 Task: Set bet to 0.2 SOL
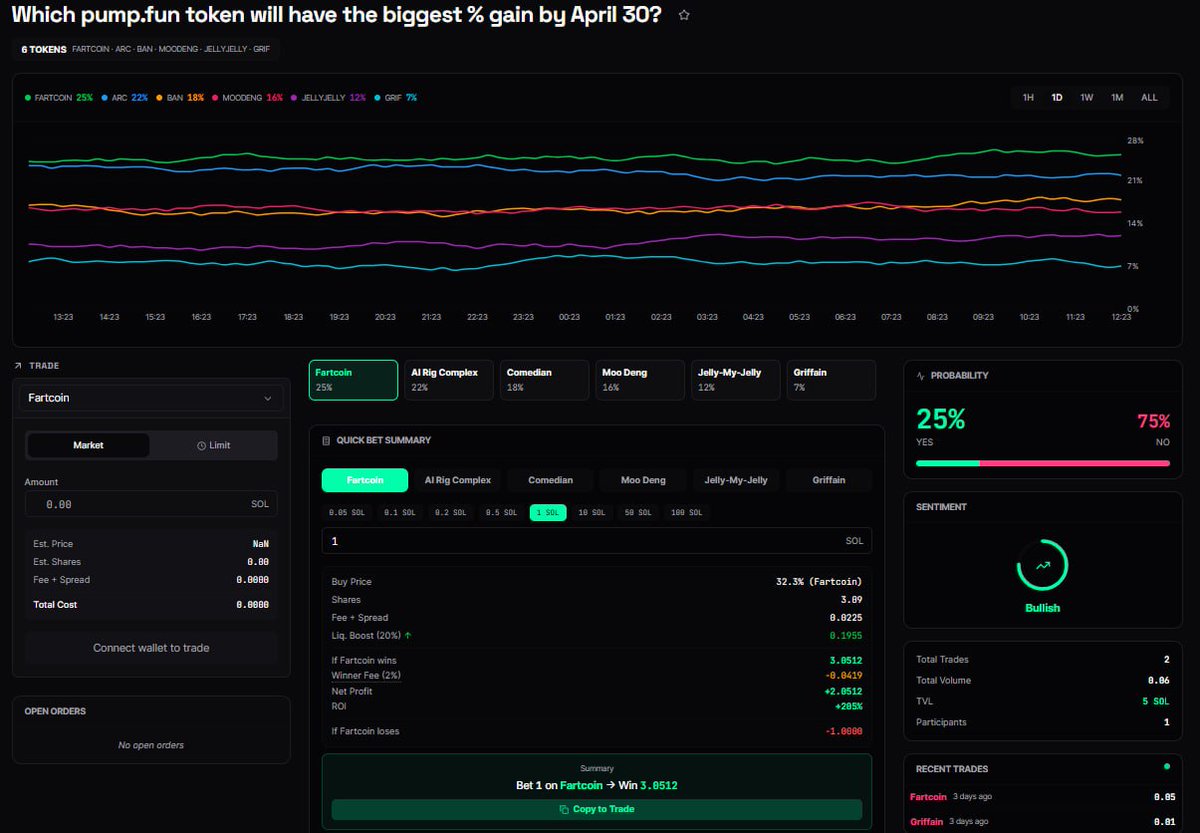pos(450,512)
